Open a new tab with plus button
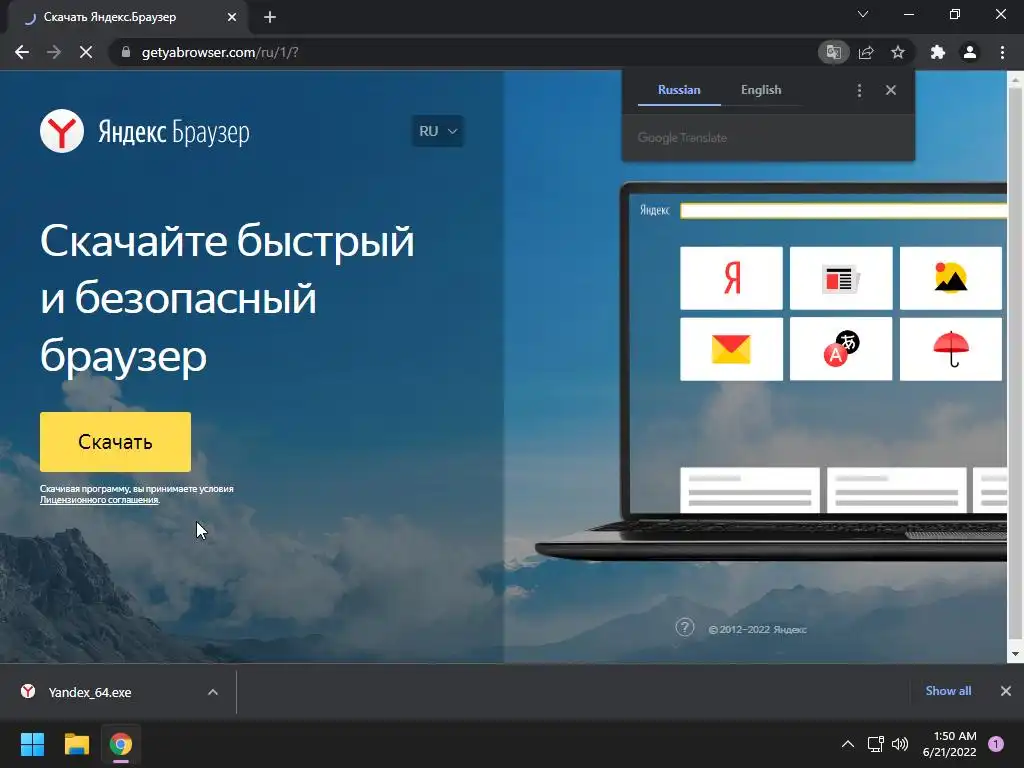 pyautogui.click(x=270, y=17)
